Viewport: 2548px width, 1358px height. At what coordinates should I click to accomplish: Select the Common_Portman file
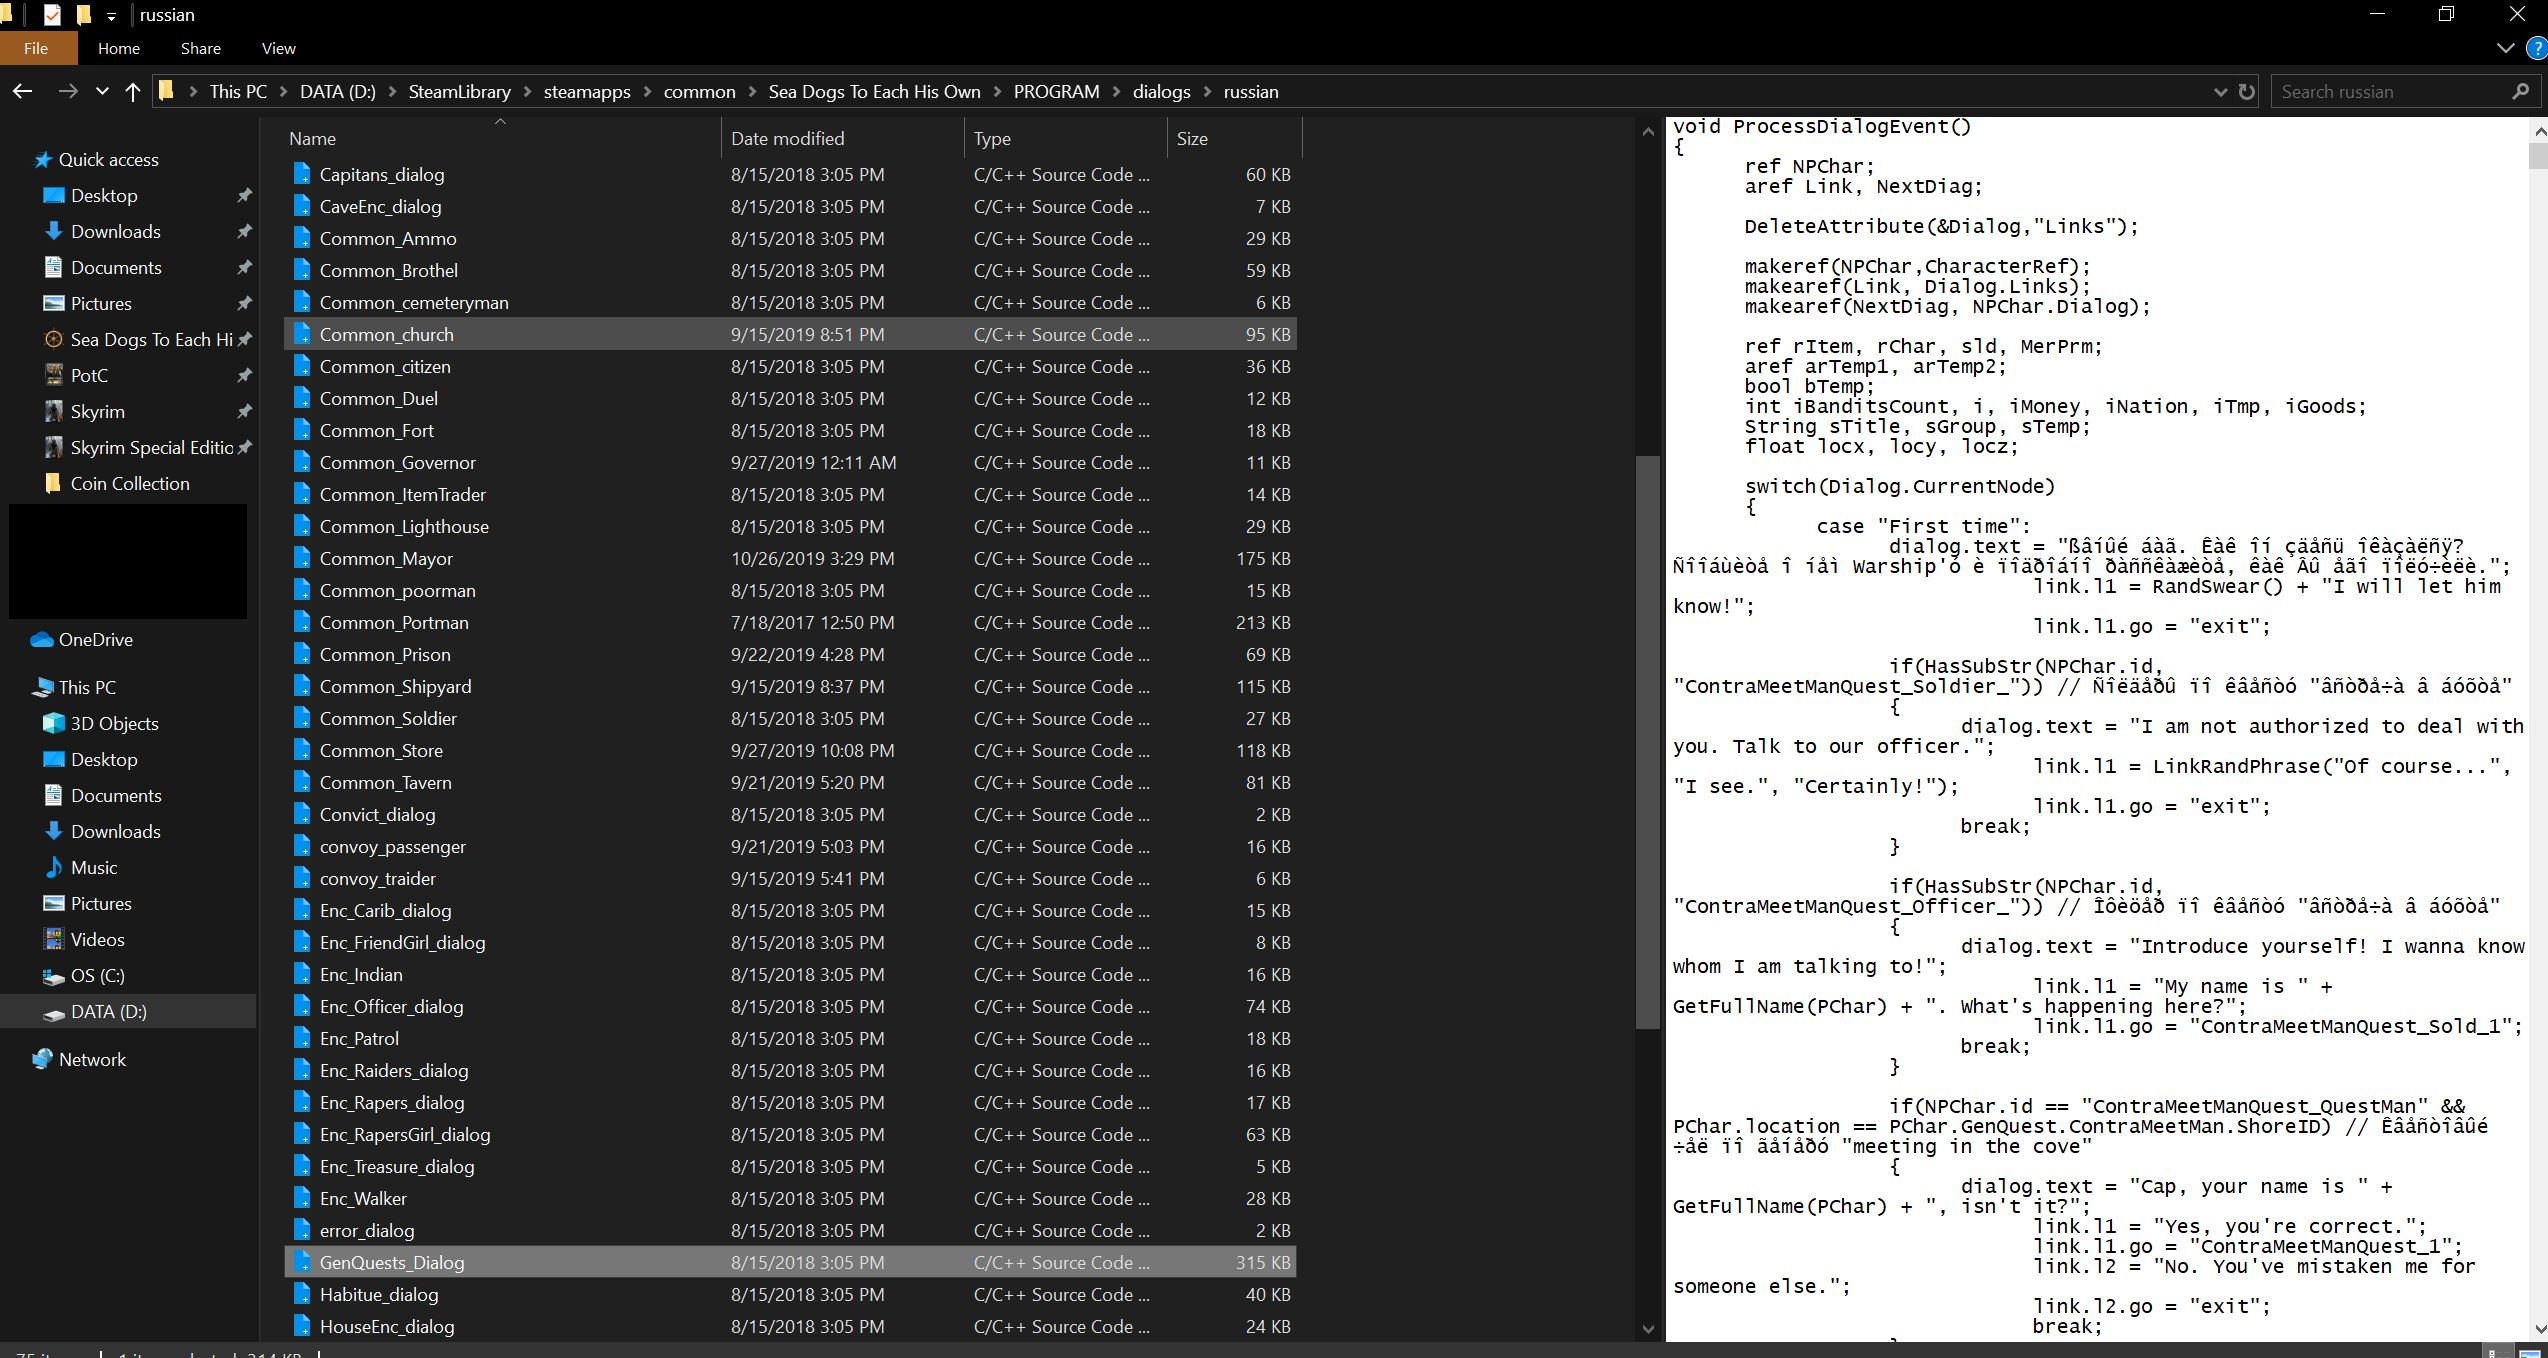coord(791,622)
